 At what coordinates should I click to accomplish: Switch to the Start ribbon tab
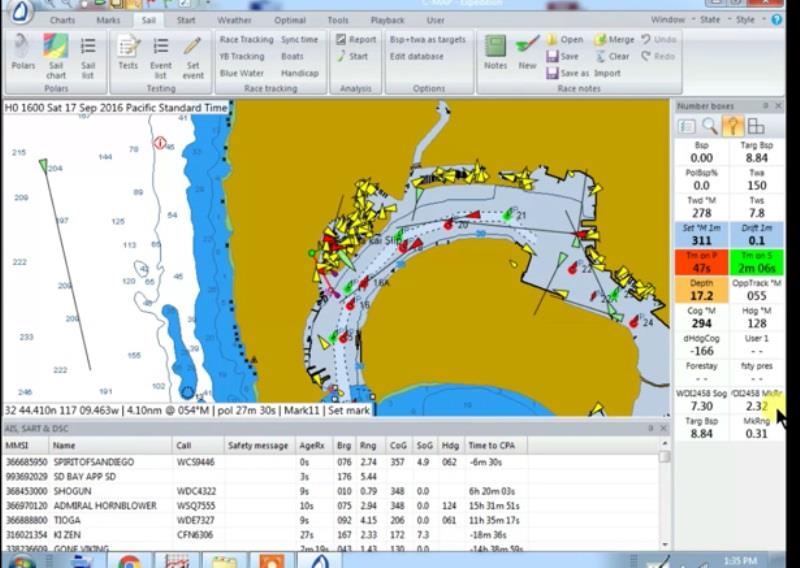click(186, 20)
